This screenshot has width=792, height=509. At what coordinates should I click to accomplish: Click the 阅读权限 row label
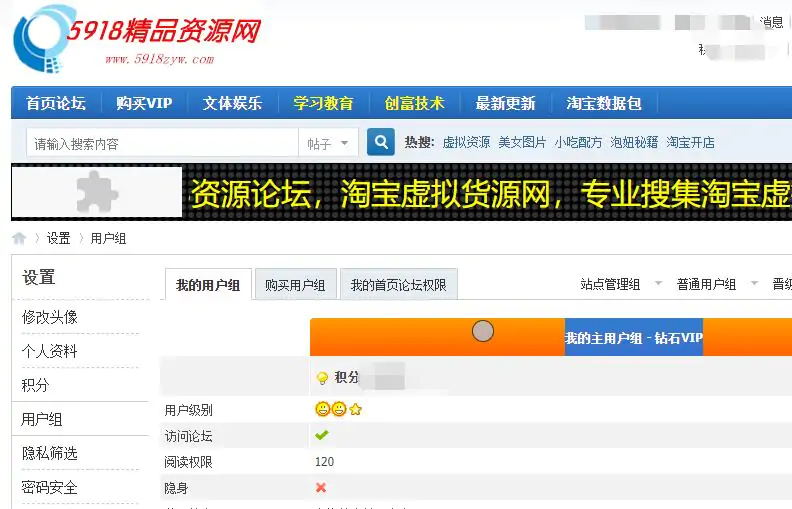pos(188,462)
